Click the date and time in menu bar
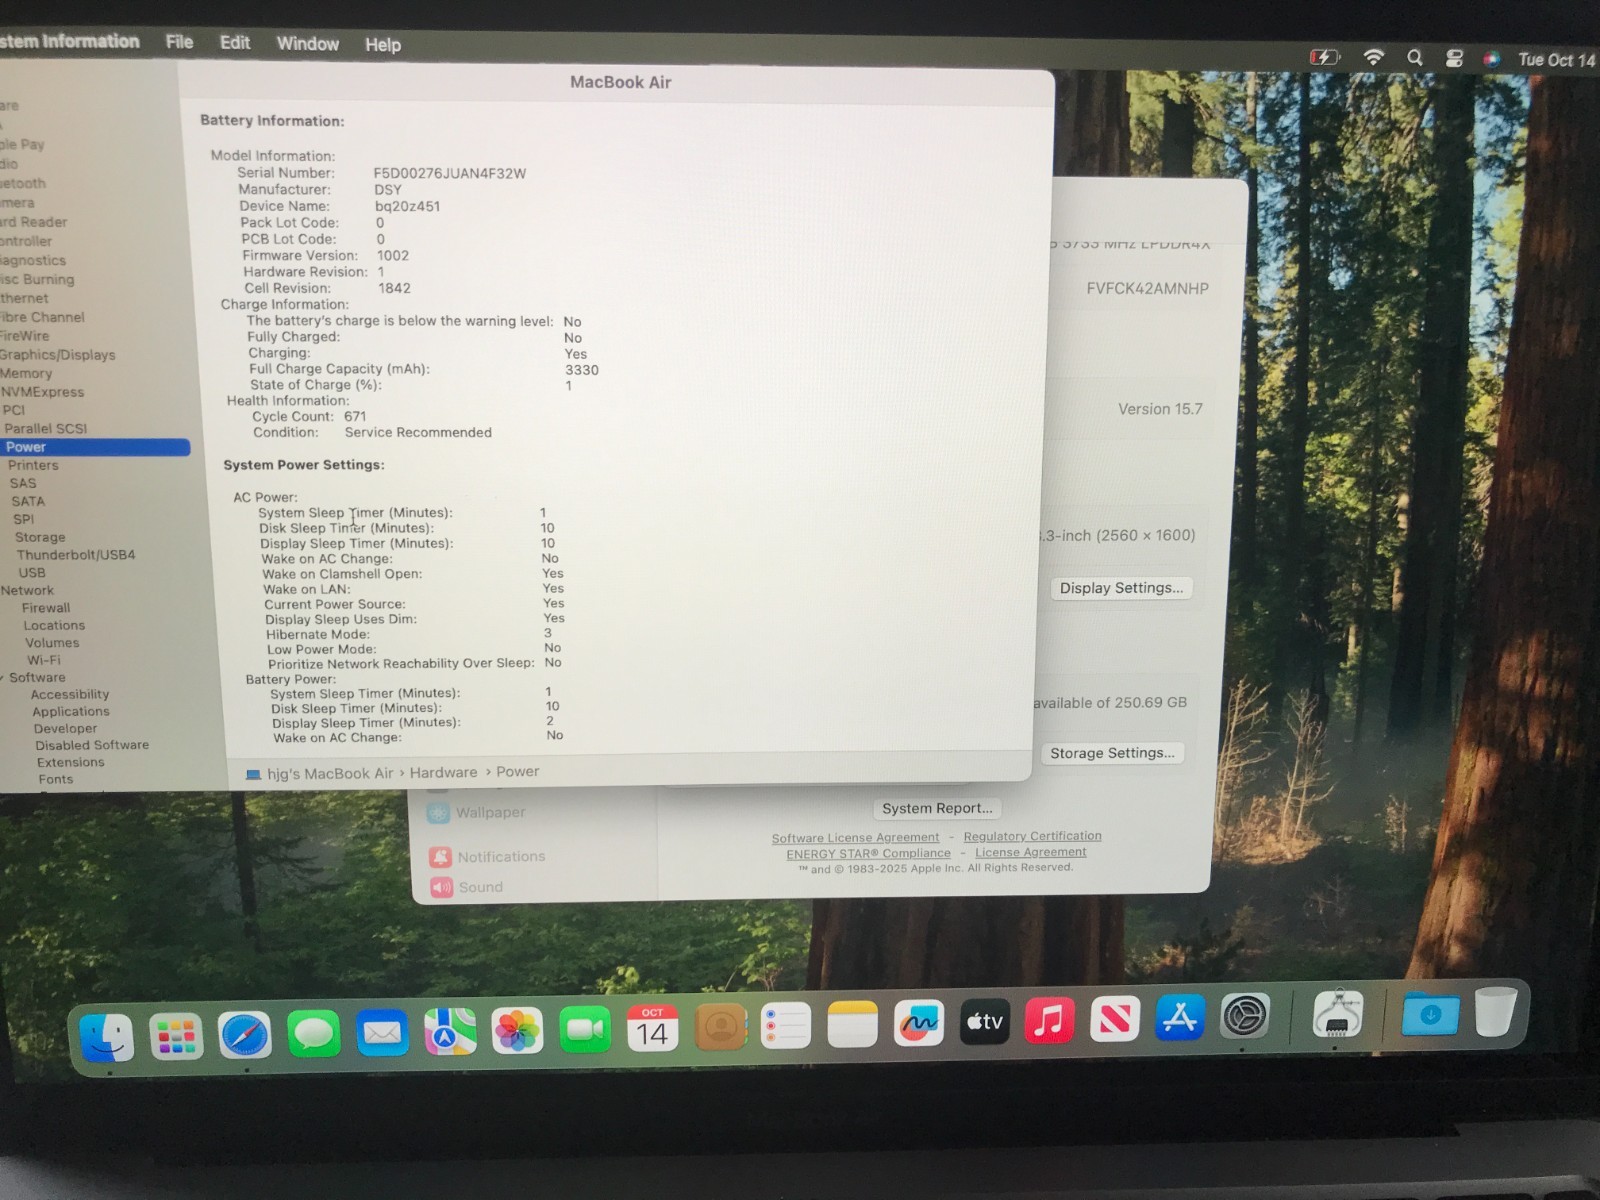The width and height of the screenshot is (1600, 1200). (1557, 60)
